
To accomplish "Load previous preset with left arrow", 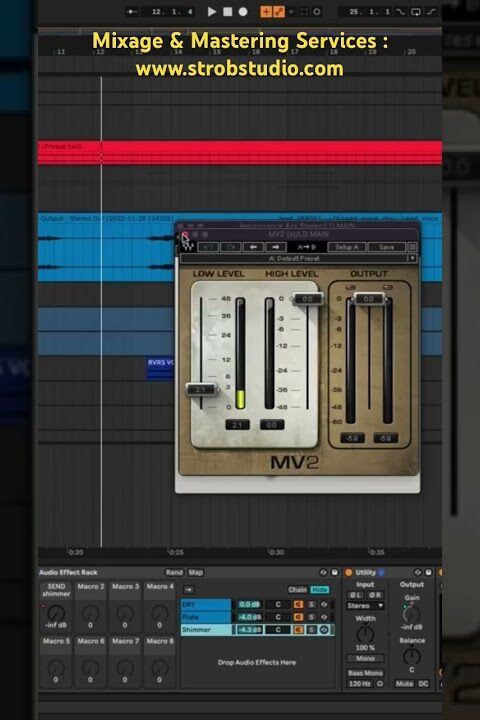I will pyautogui.click(x=253, y=247).
